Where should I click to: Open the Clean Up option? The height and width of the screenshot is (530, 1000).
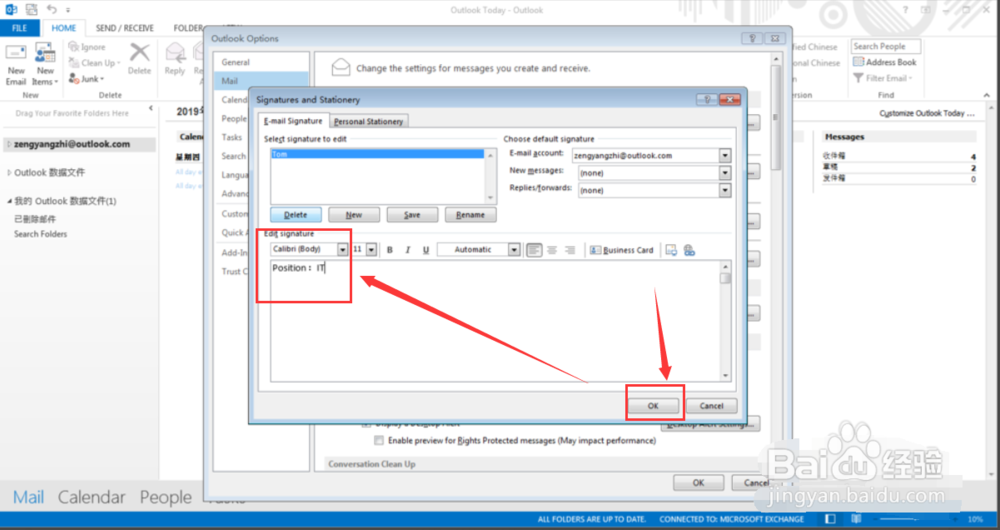point(94,63)
